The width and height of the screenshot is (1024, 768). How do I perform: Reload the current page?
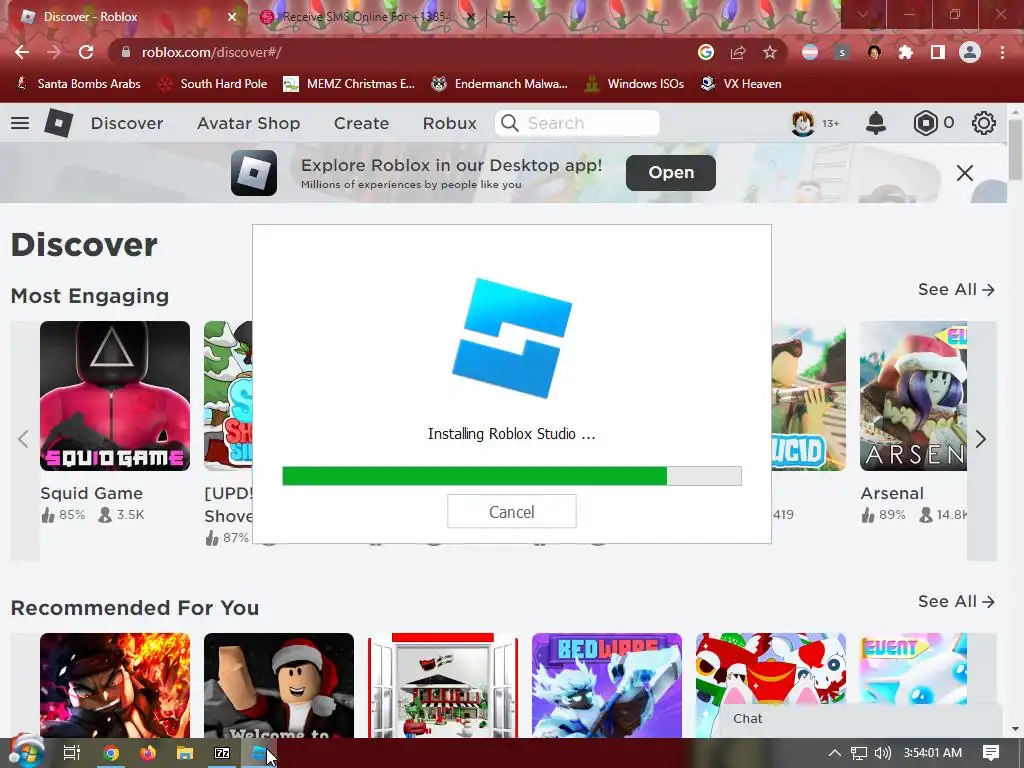point(86,52)
